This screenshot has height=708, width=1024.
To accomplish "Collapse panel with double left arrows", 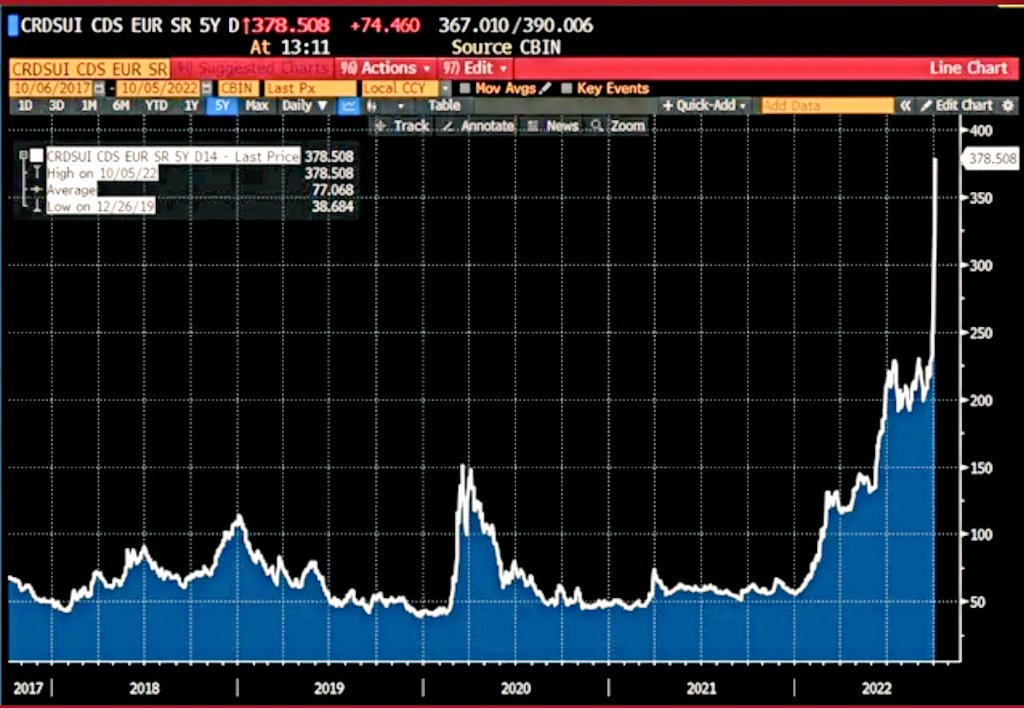I will [905, 106].
